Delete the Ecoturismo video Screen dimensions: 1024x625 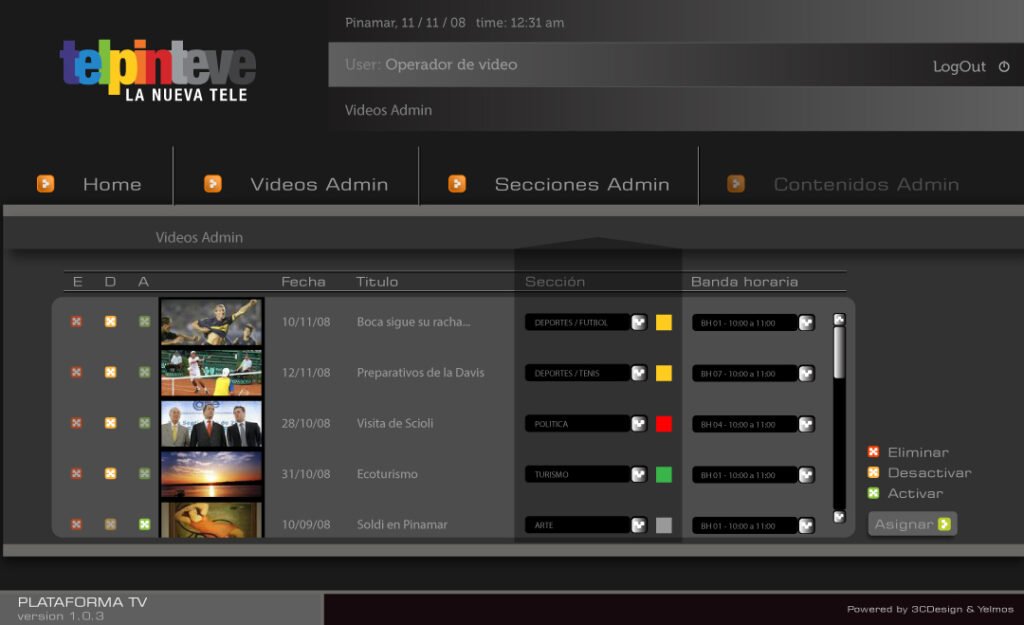point(76,473)
